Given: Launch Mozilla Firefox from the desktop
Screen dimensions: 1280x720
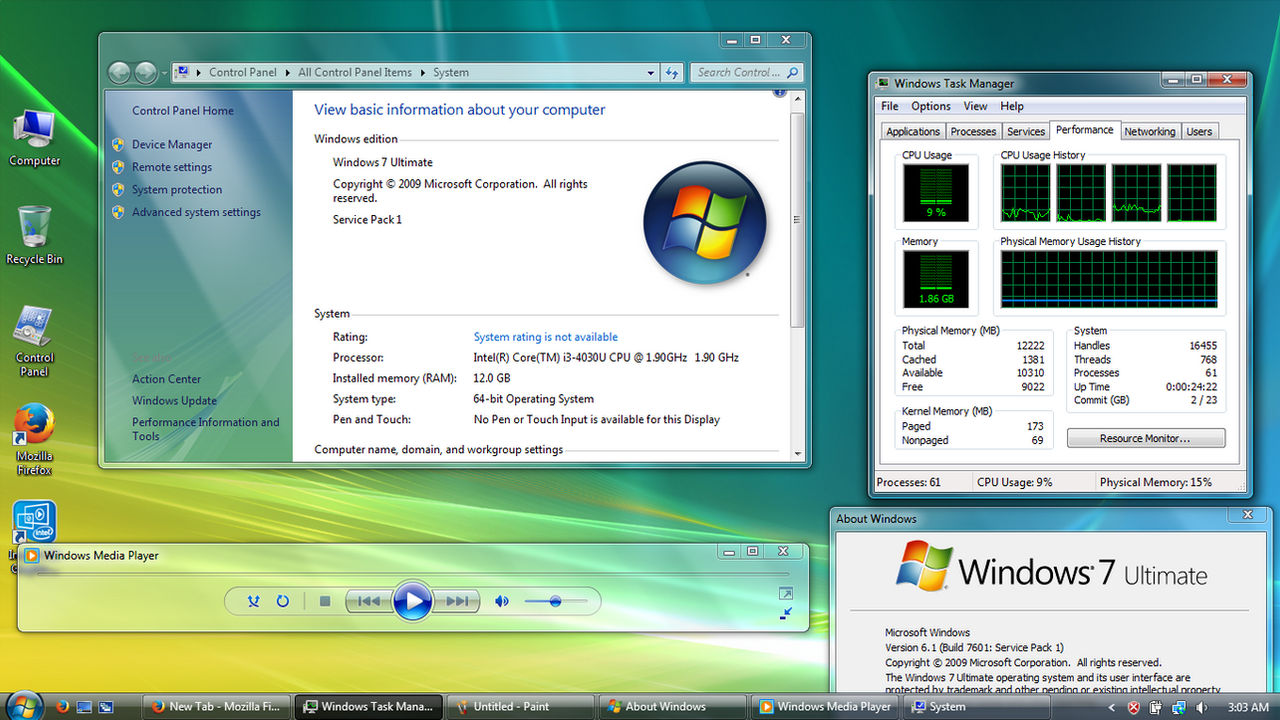Looking at the screenshot, I should (34, 440).
